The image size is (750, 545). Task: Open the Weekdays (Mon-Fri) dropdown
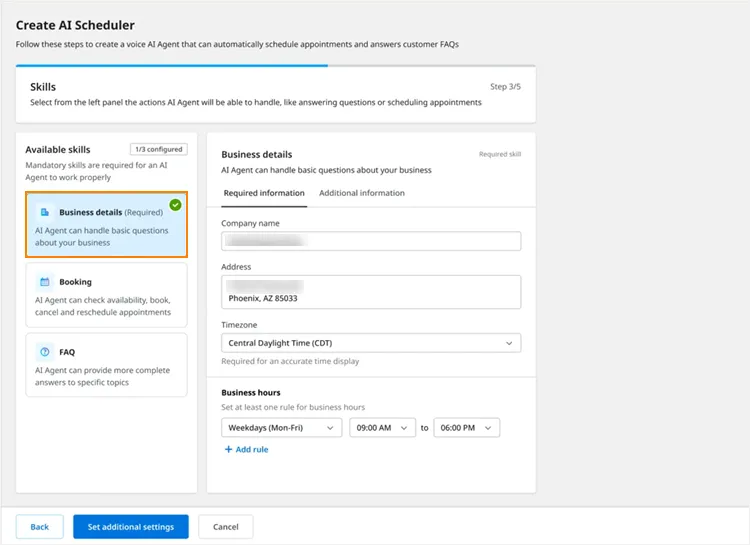pyautogui.click(x=281, y=428)
